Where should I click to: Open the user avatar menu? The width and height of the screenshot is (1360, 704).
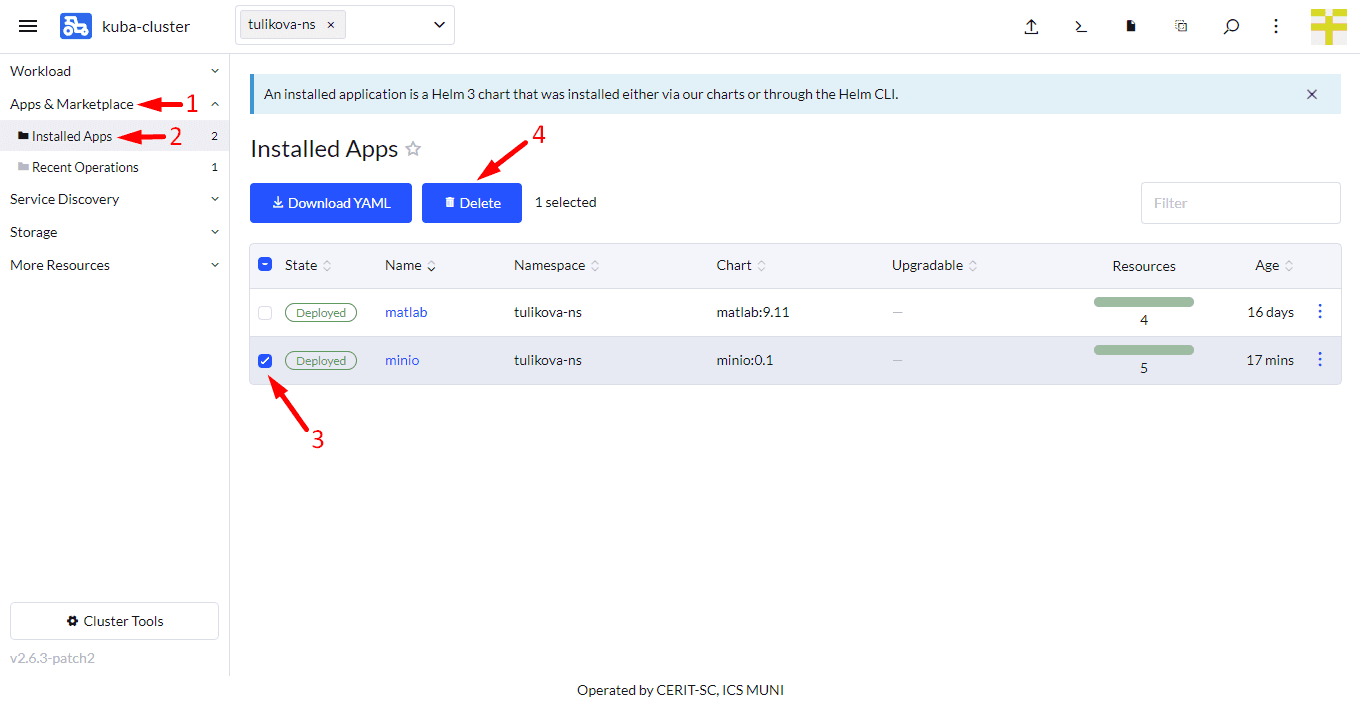[1328, 27]
